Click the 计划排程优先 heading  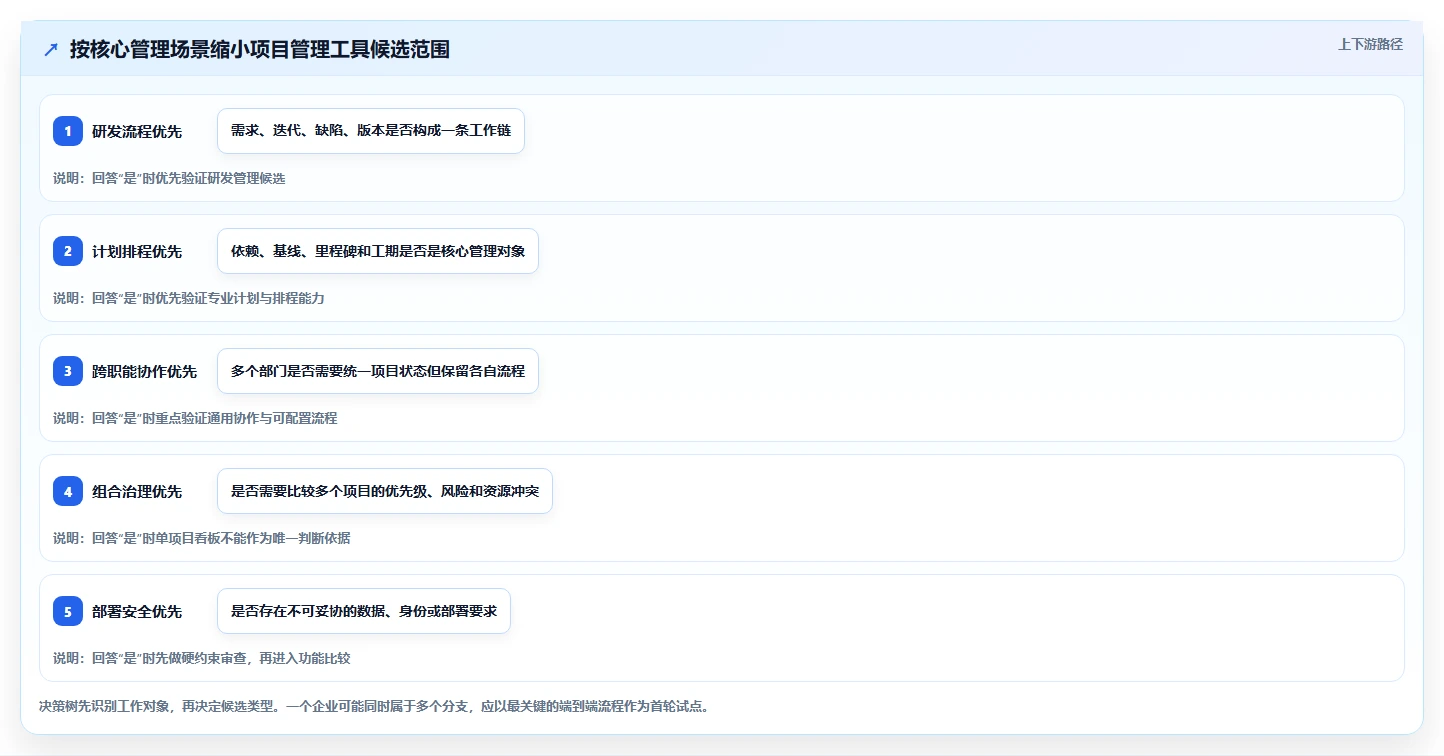tap(137, 251)
